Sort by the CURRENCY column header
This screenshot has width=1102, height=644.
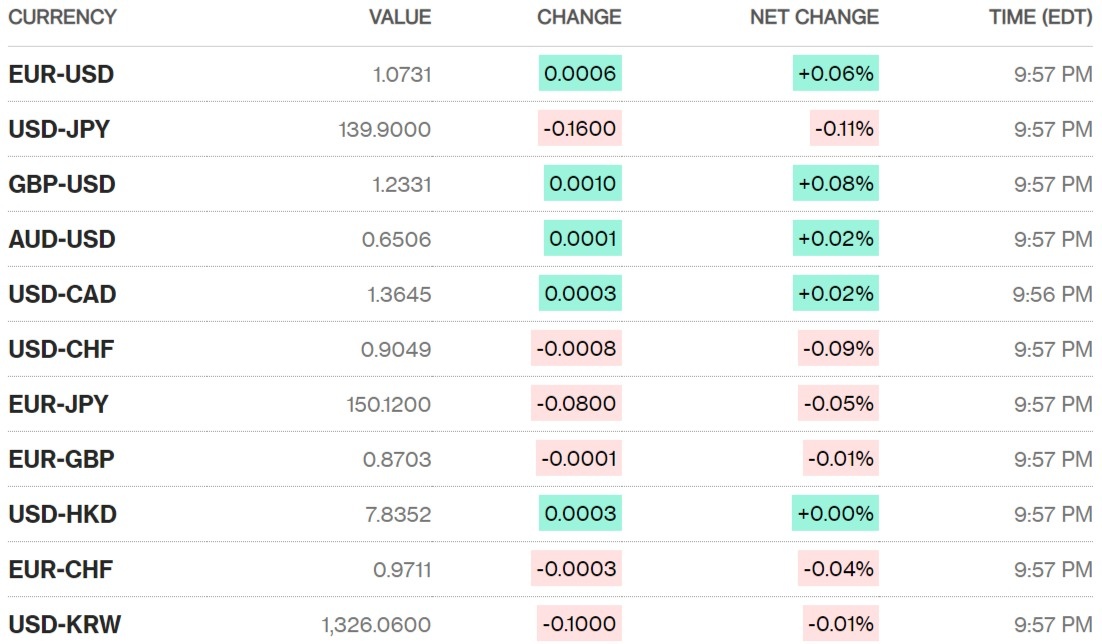click(x=62, y=17)
